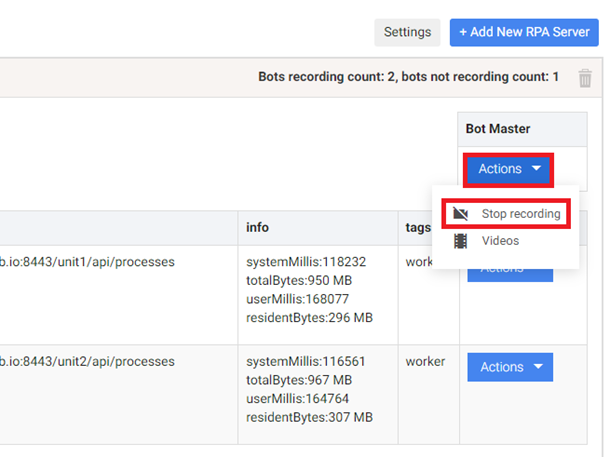610x457 pixels.
Task: Click the Videos film strip icon
Action: (461, 241)
